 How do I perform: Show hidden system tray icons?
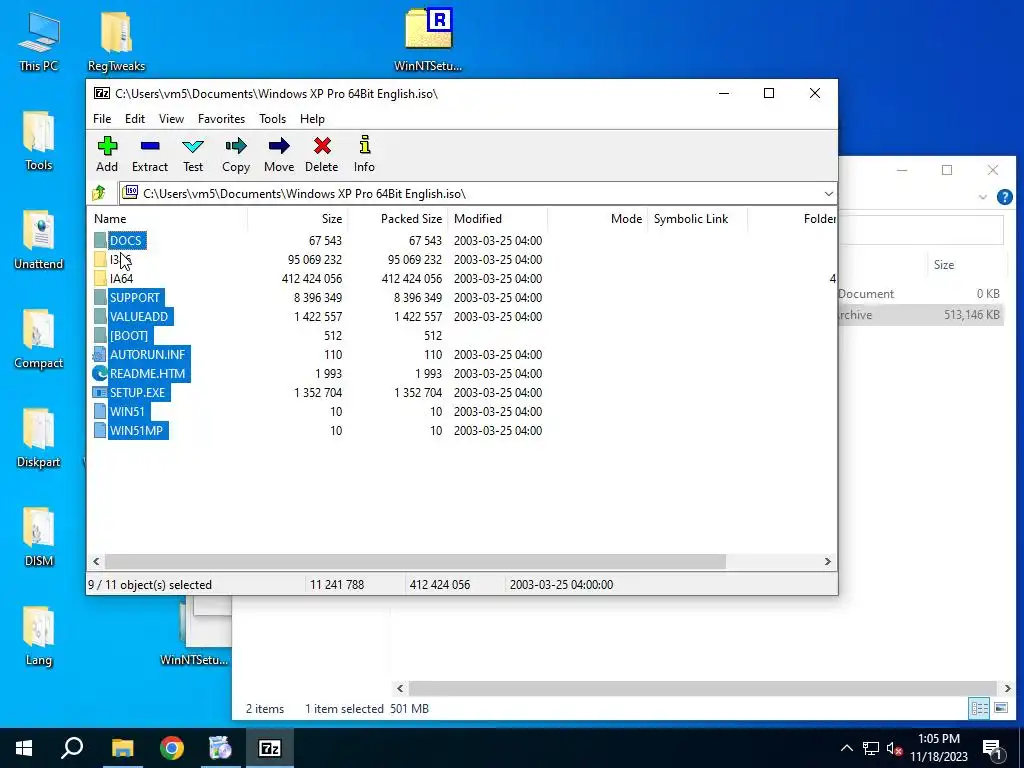[x=846, y=748]
